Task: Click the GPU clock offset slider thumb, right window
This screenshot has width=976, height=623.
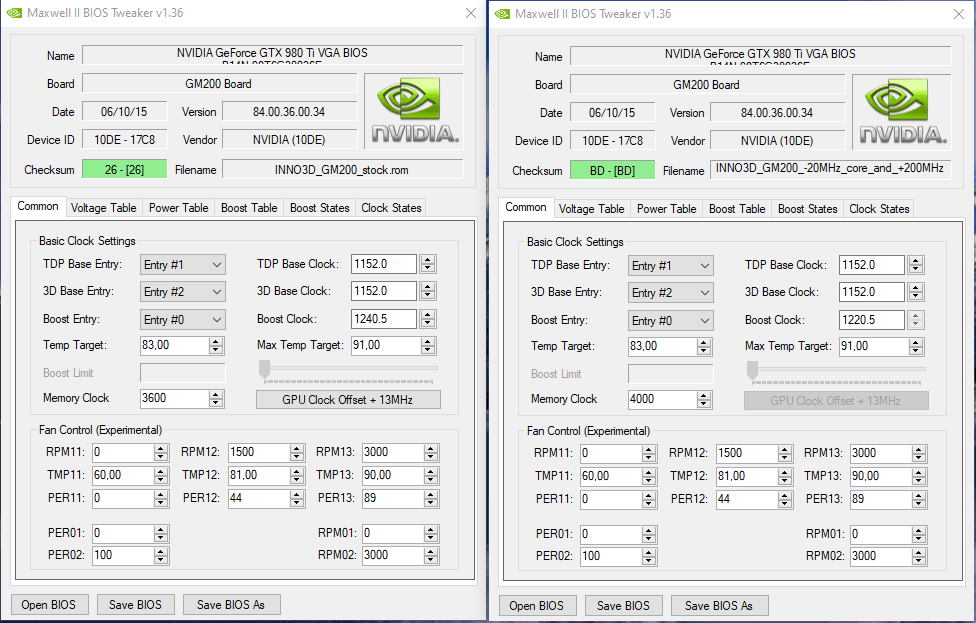Action: click(753, 370)
